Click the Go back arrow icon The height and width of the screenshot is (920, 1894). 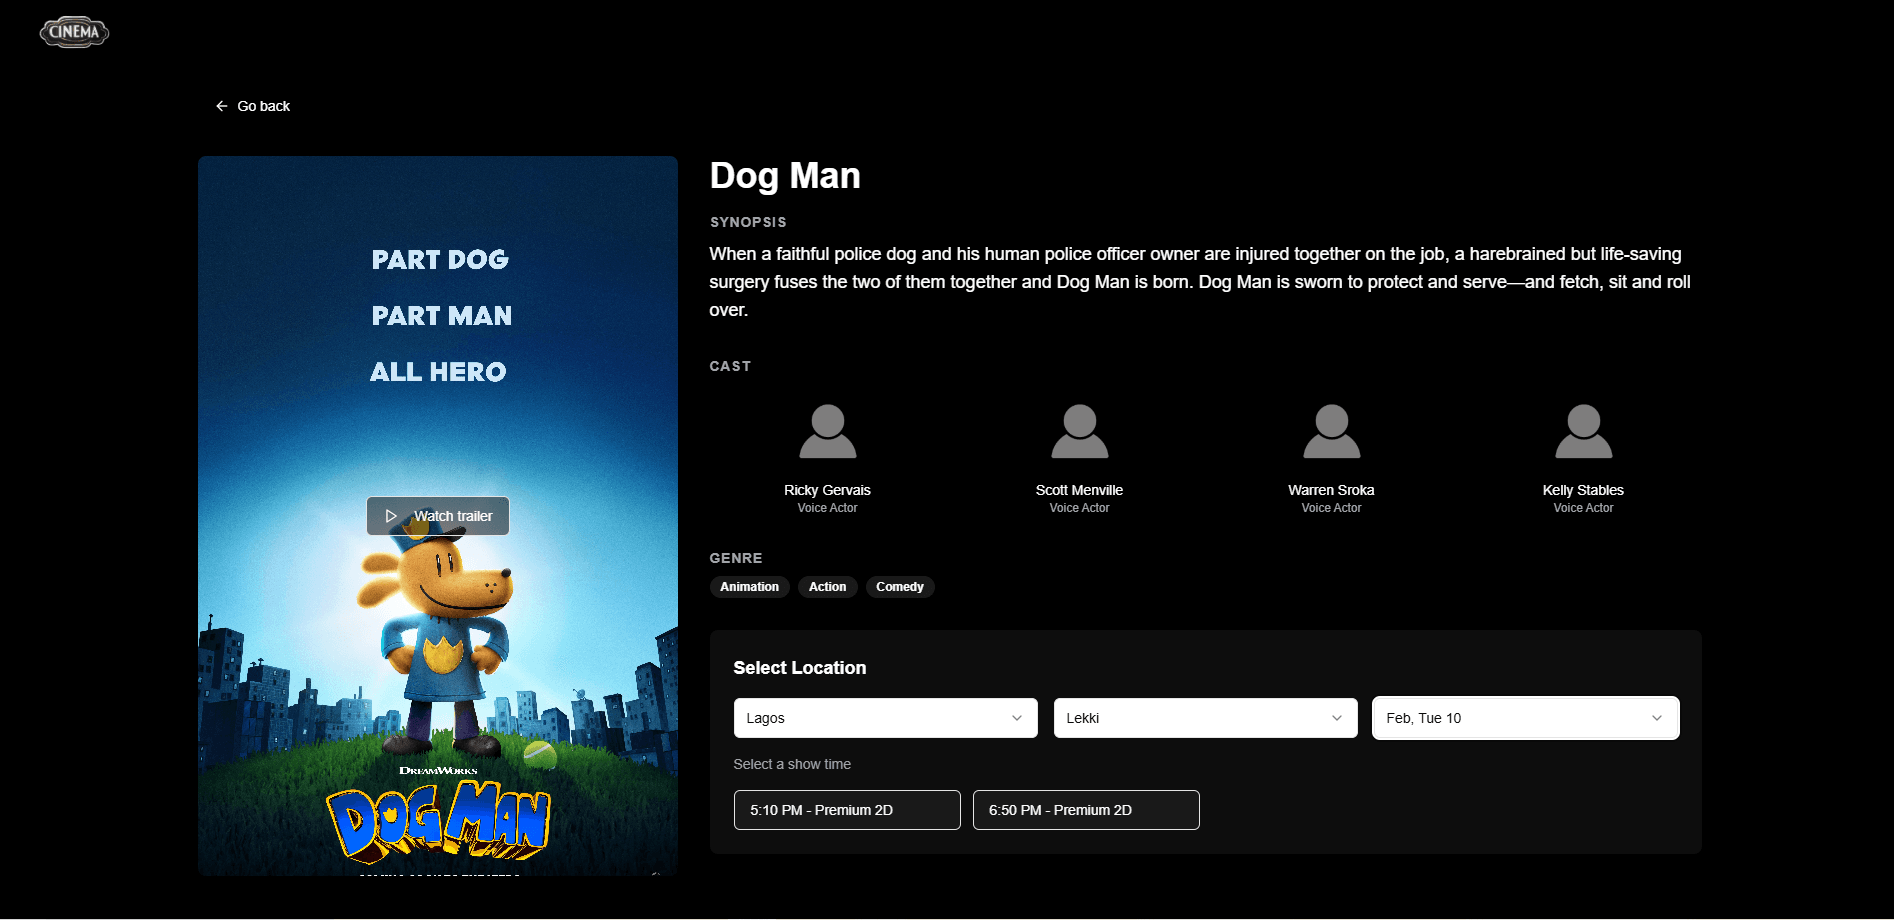pos(221,106)
